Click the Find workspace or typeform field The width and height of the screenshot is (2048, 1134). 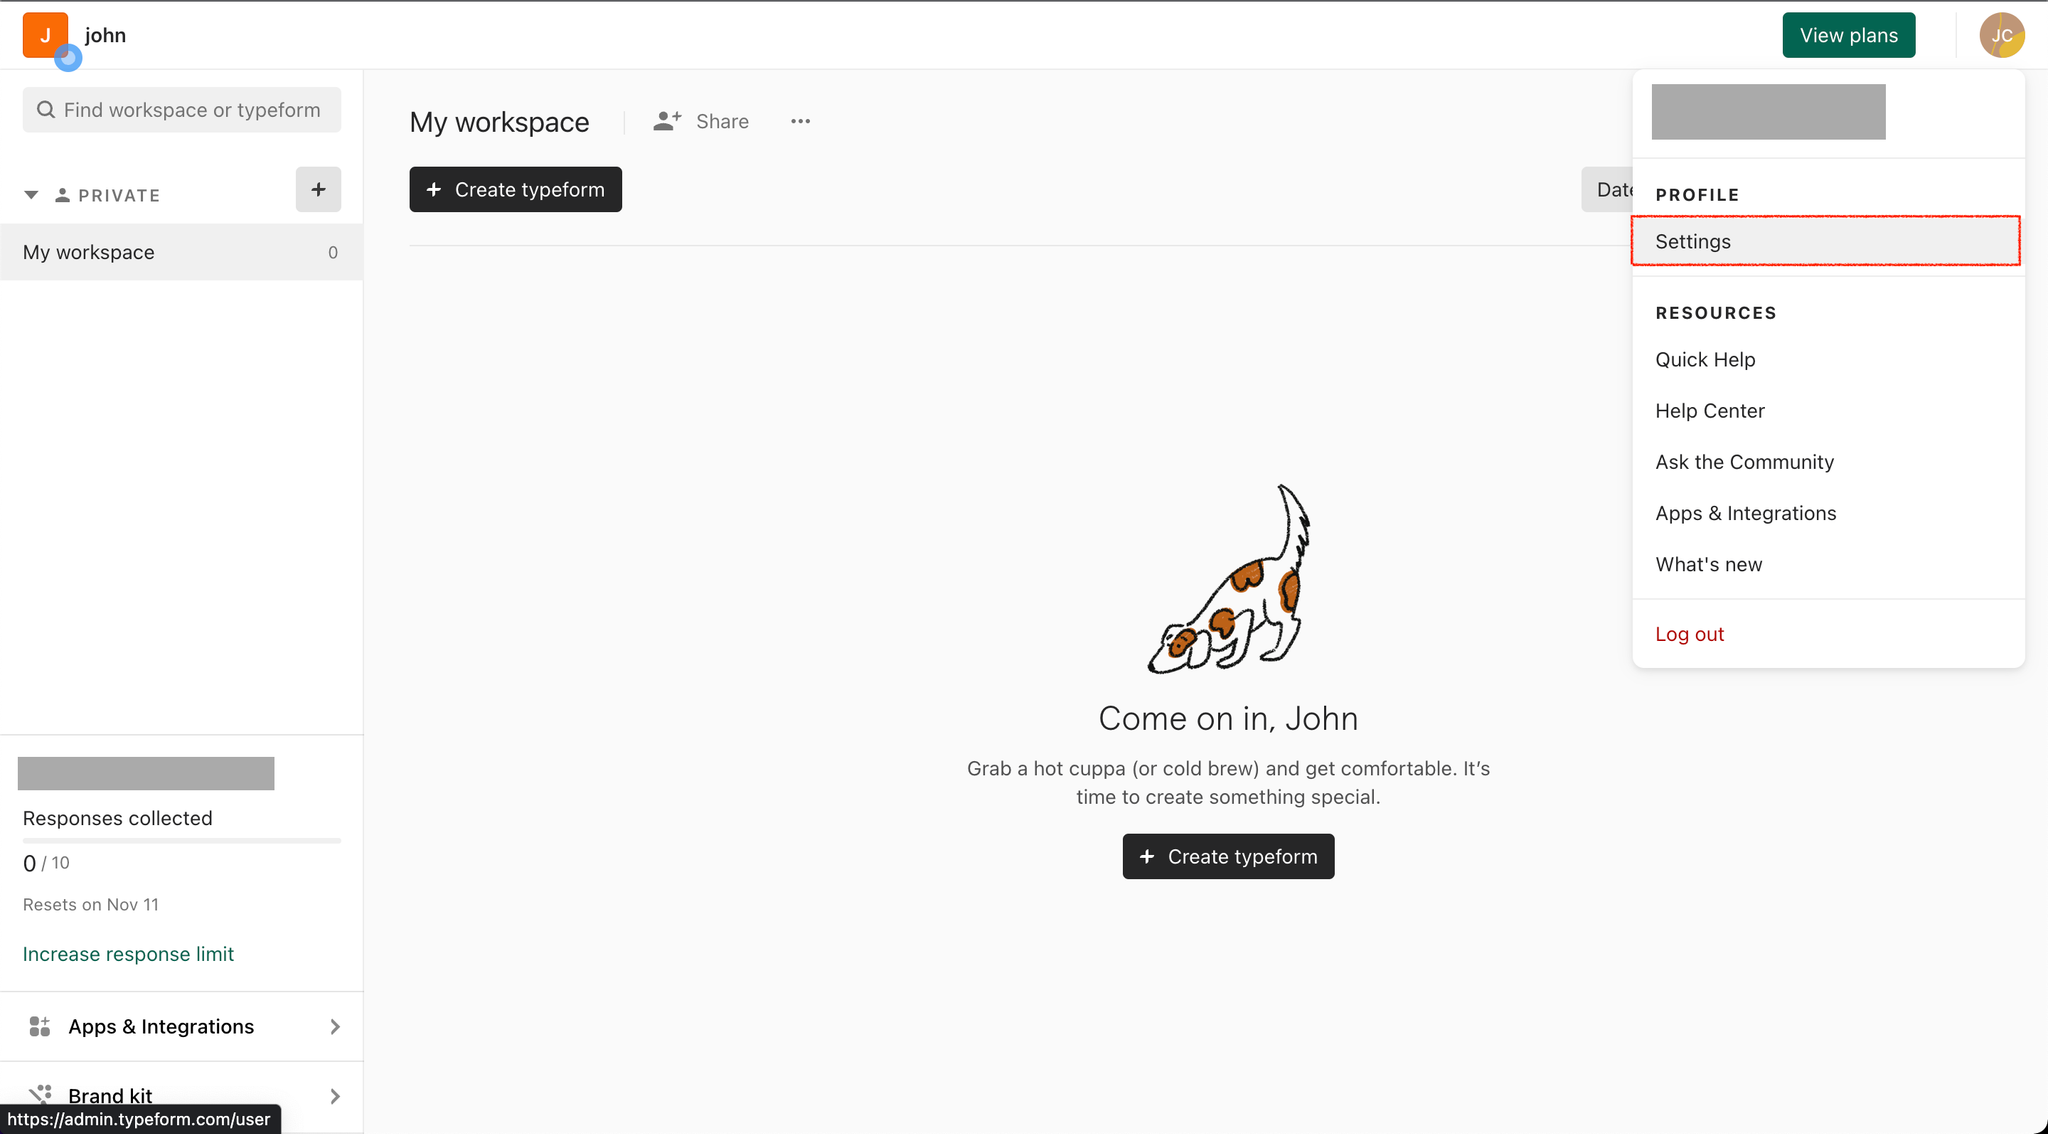click(181, 110)
